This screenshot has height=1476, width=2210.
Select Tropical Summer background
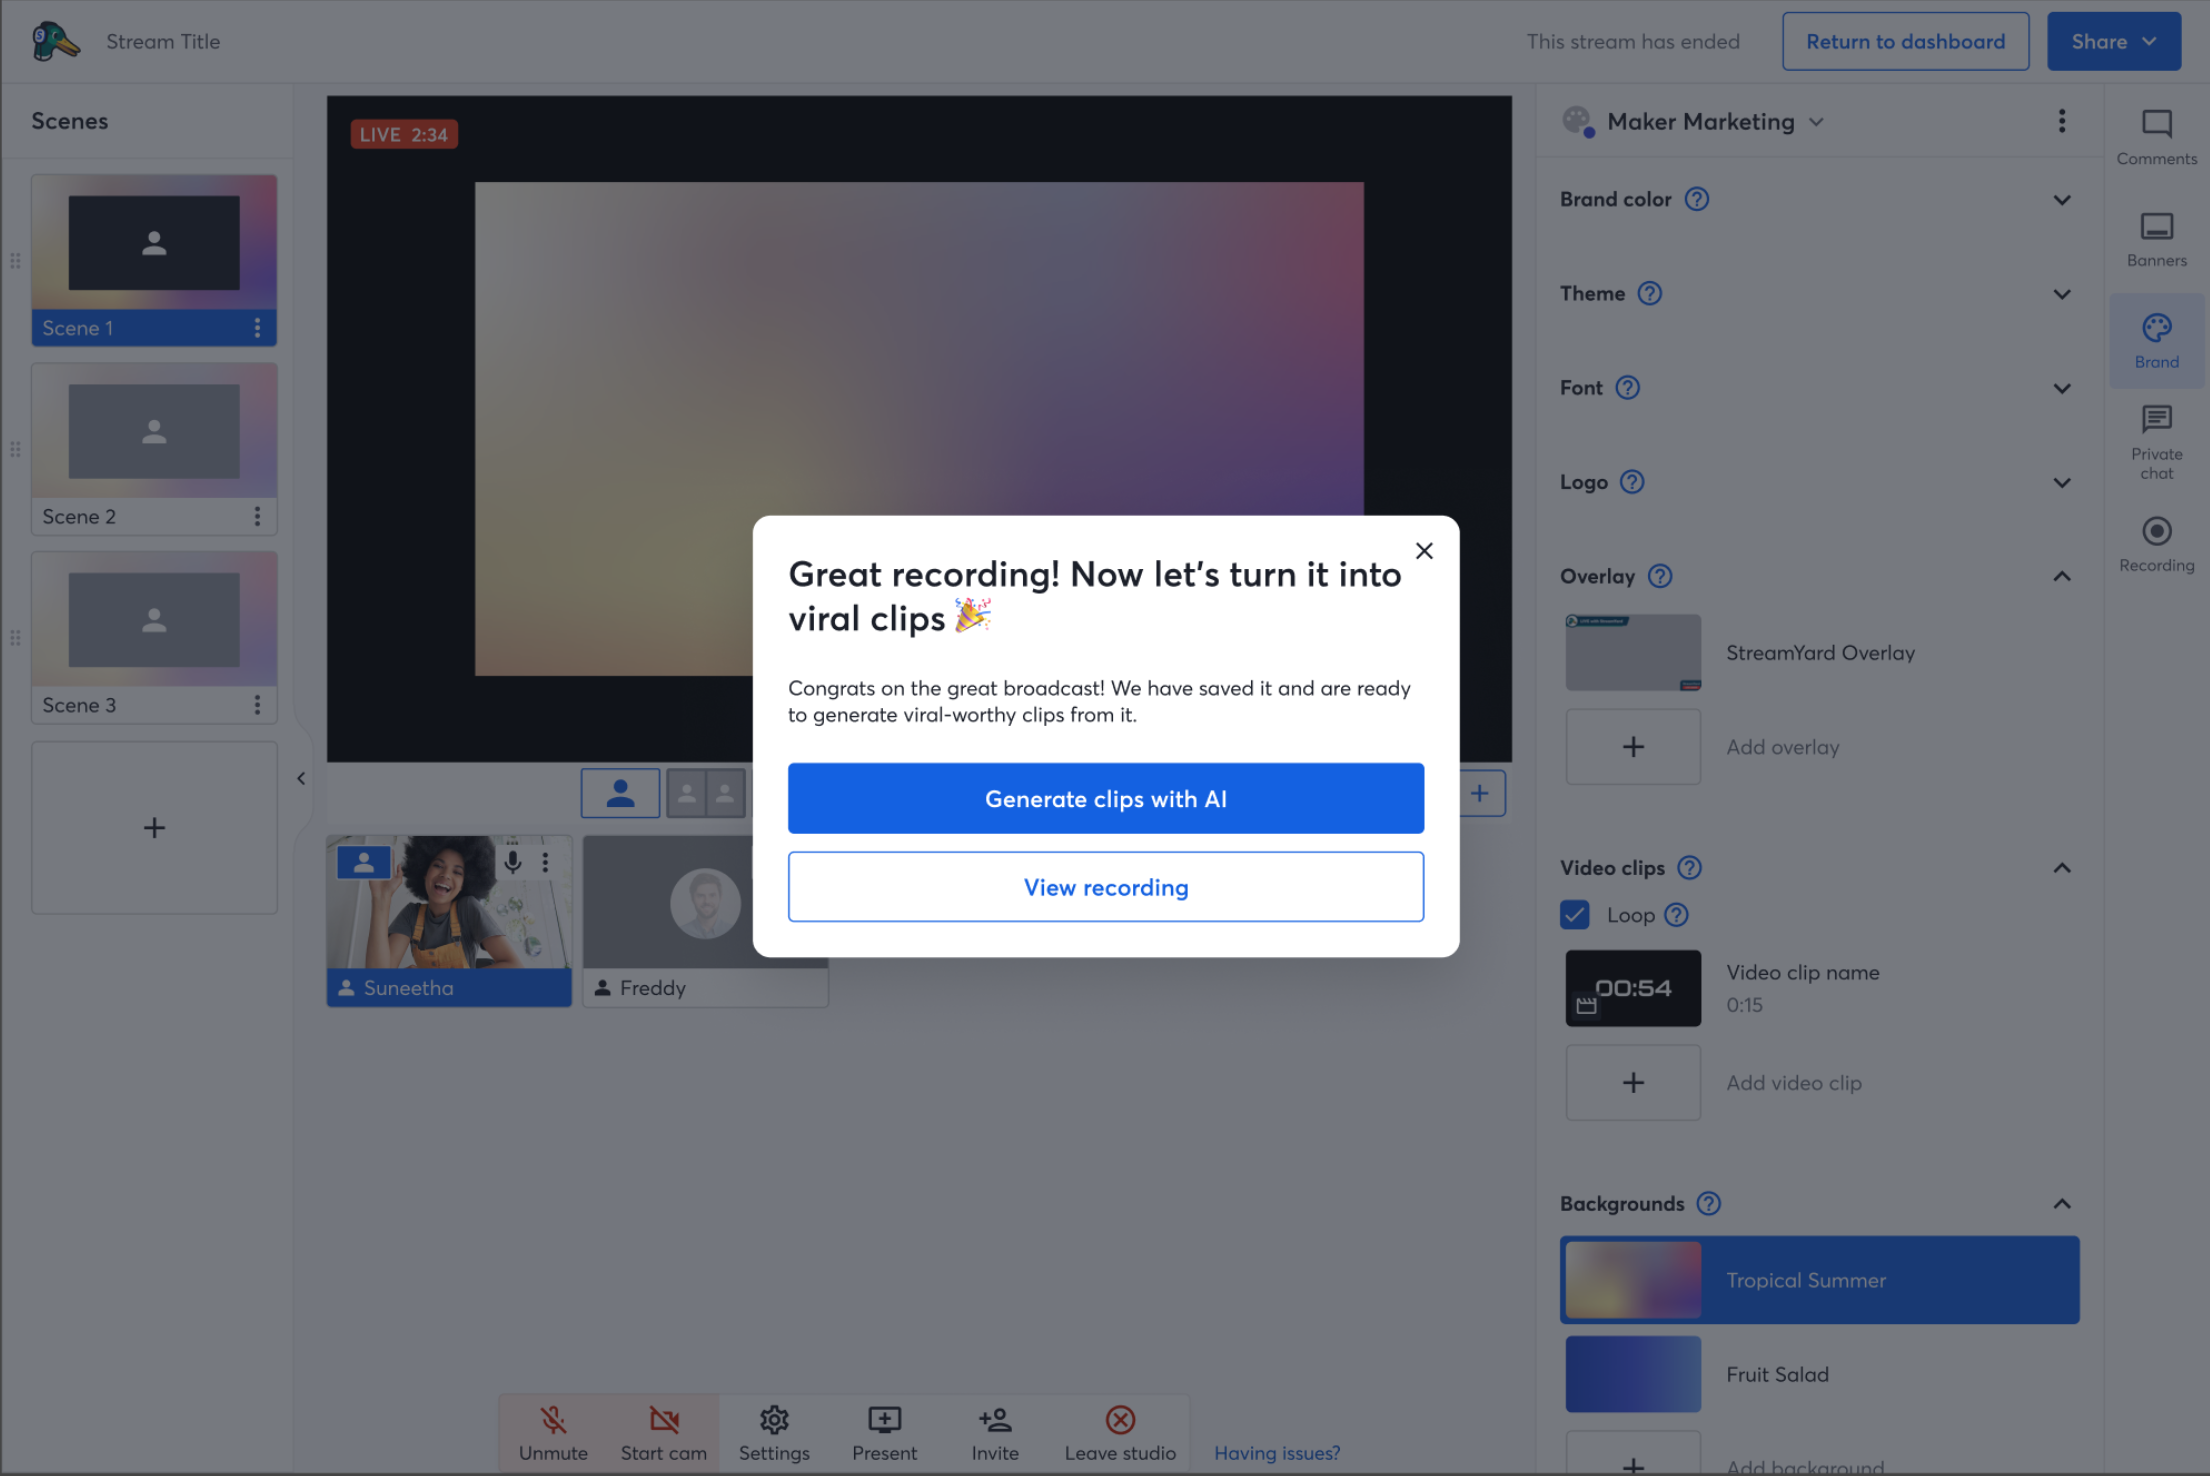click(1819, 1280)
